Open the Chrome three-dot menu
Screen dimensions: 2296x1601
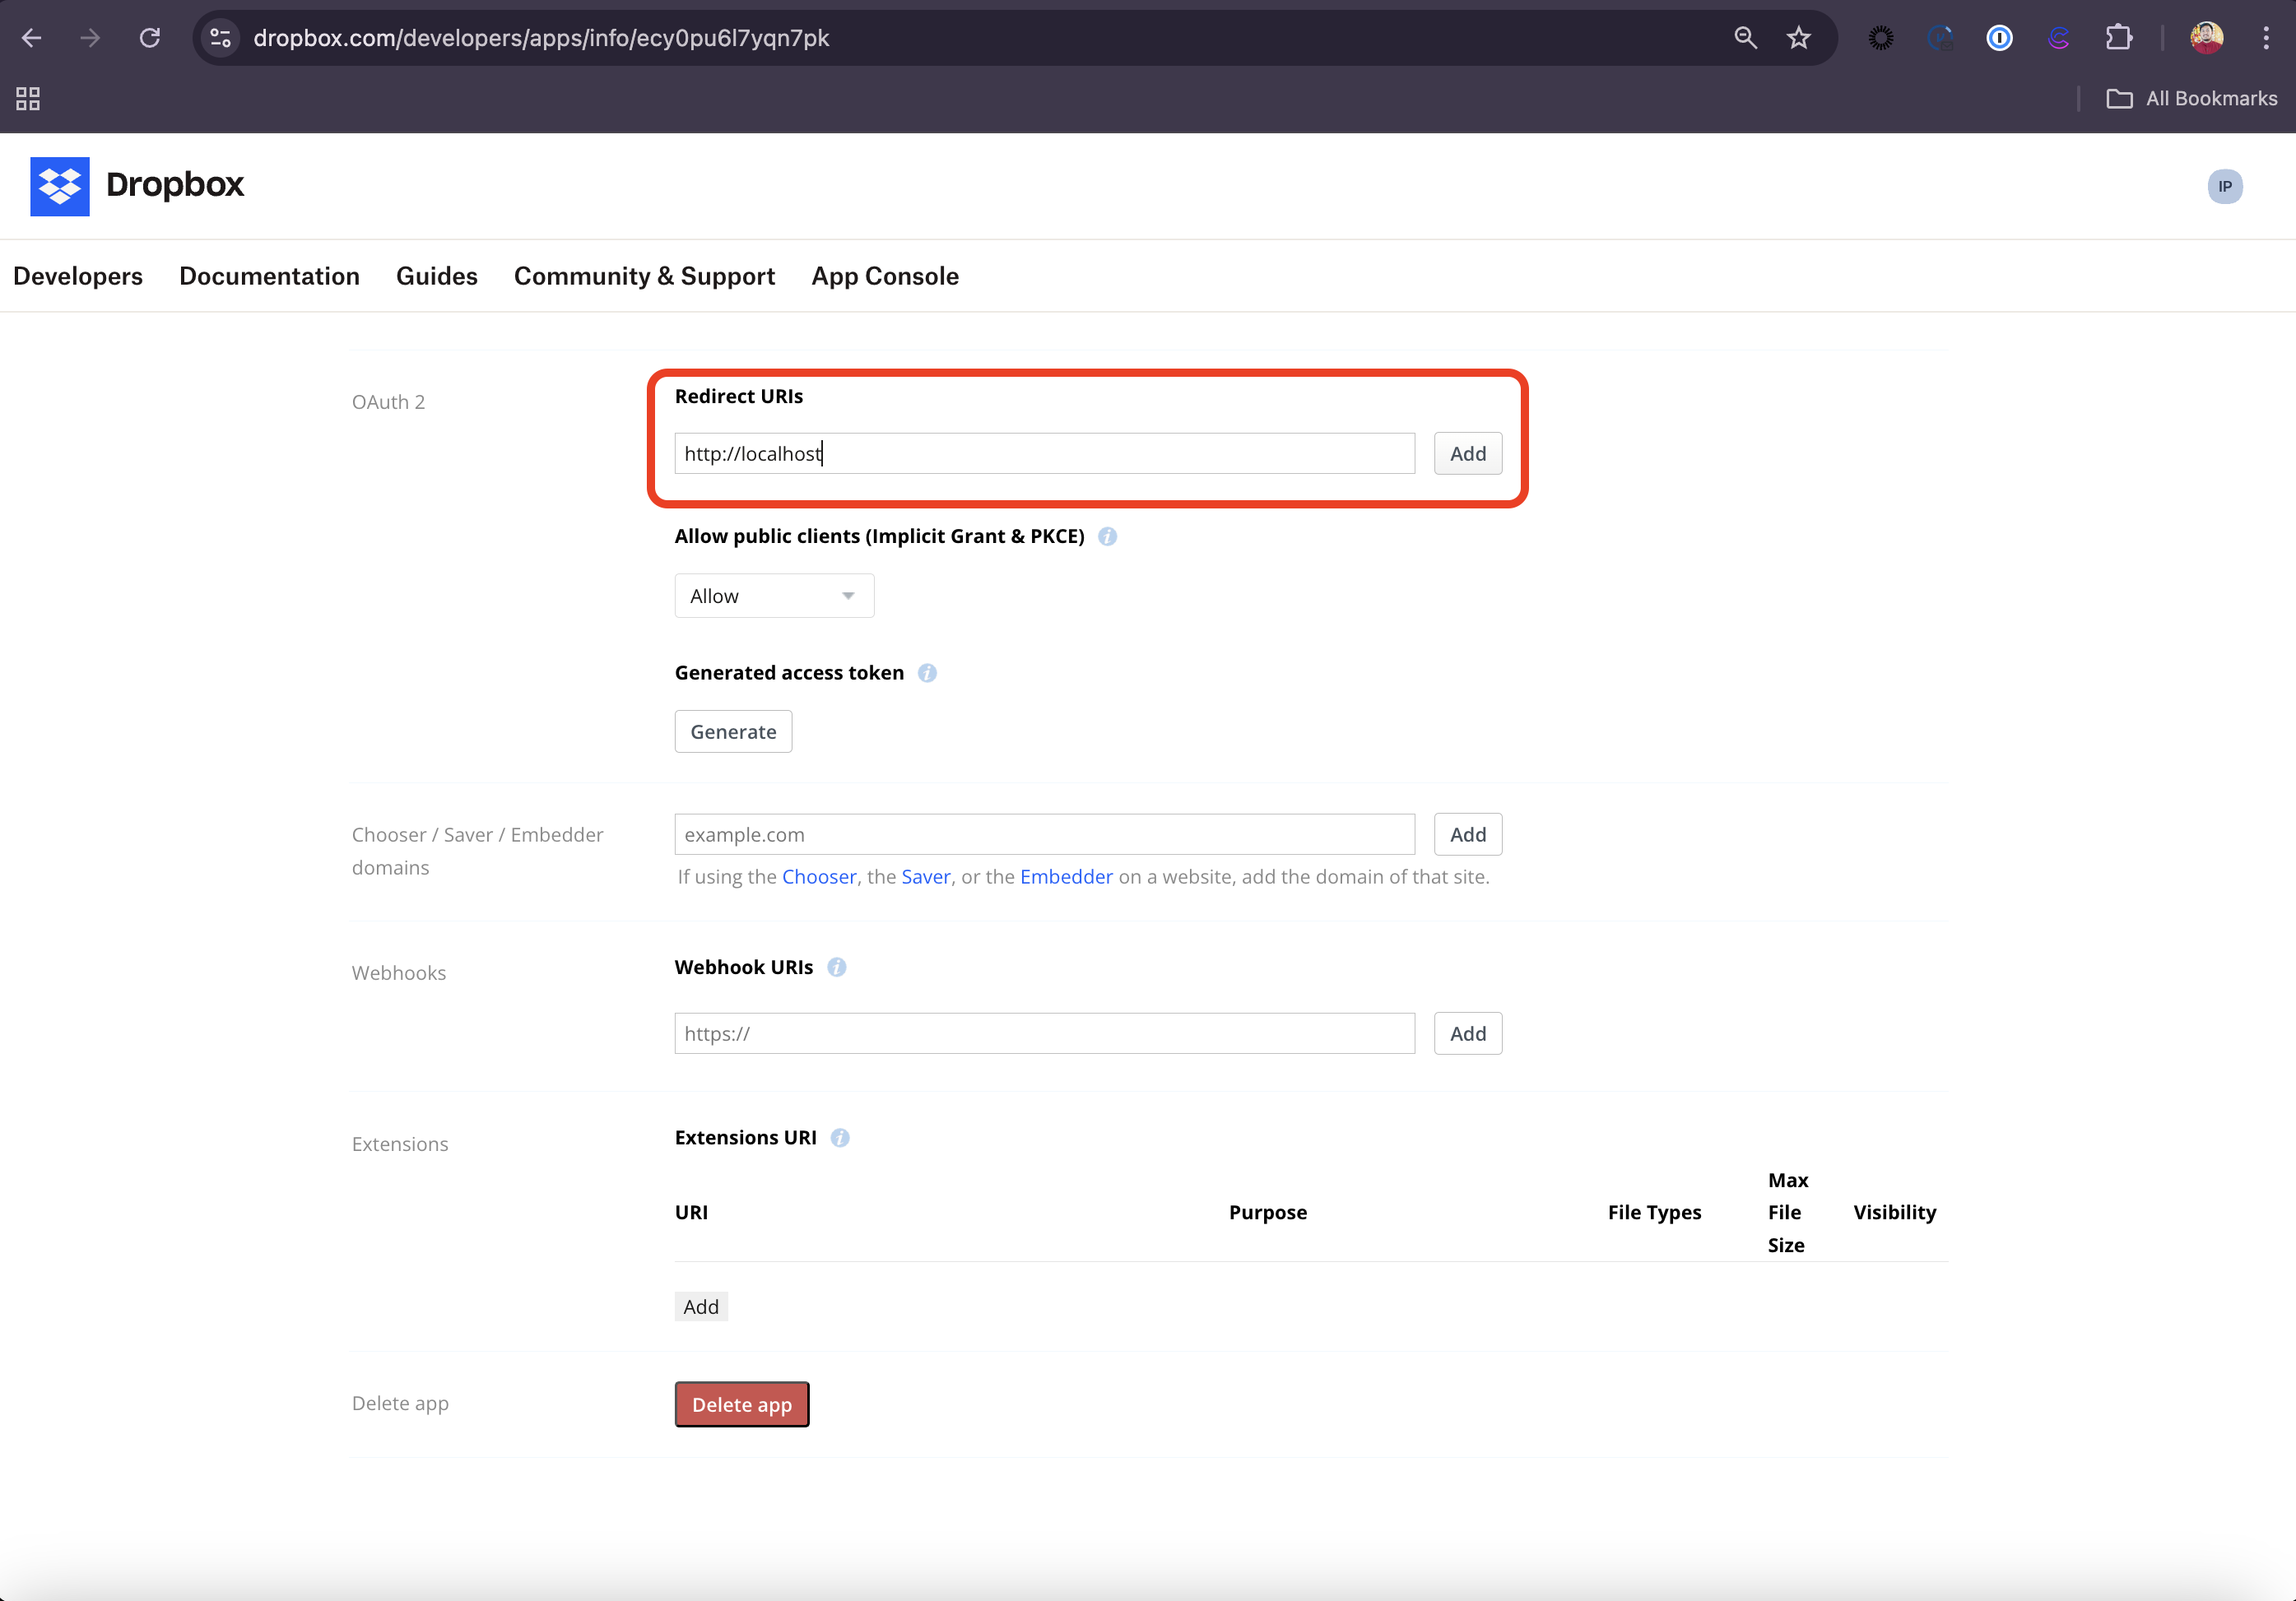tap(2266, 38)
